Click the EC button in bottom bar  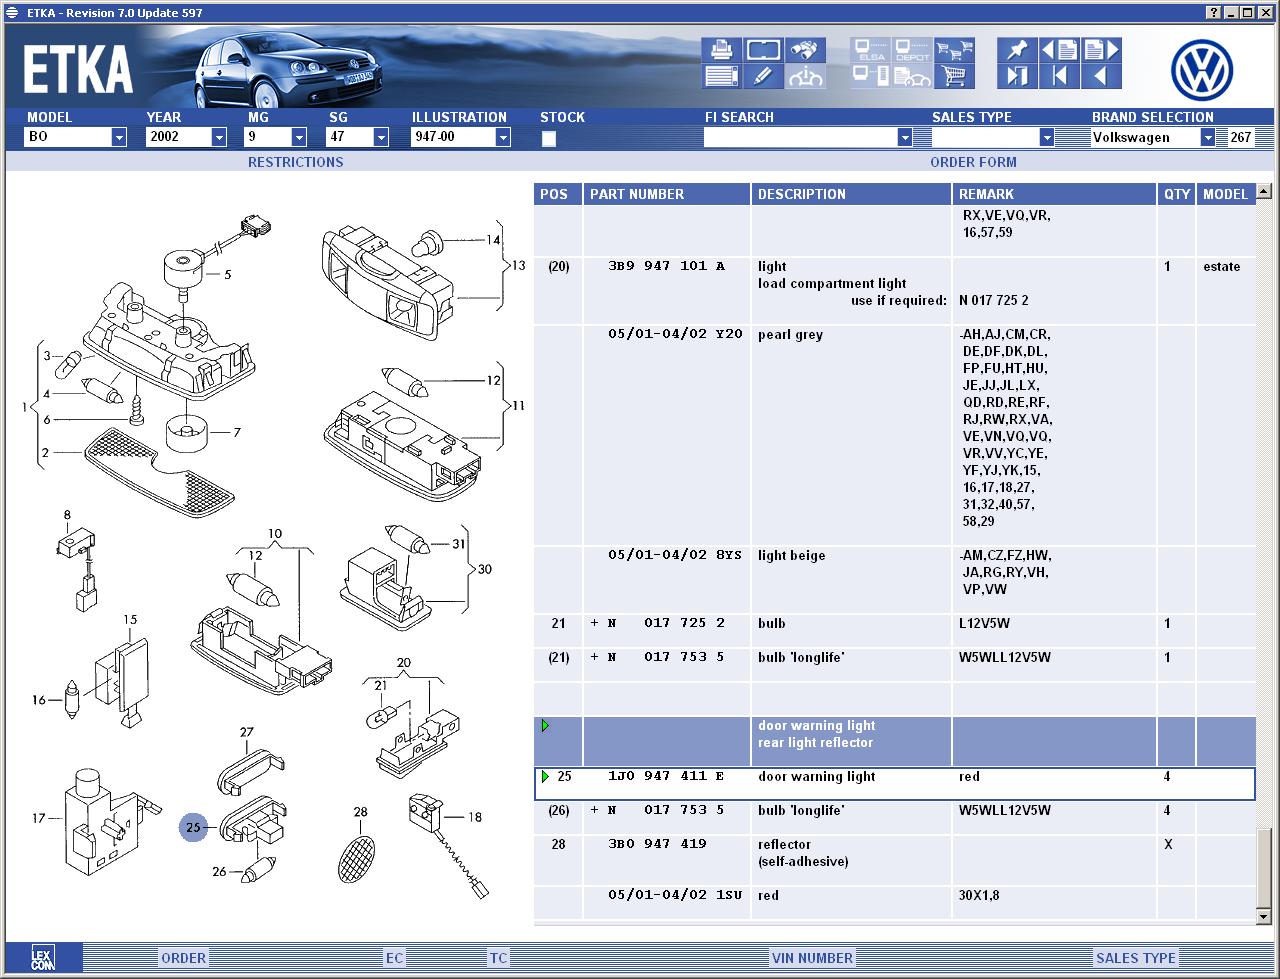click(395, 958)
